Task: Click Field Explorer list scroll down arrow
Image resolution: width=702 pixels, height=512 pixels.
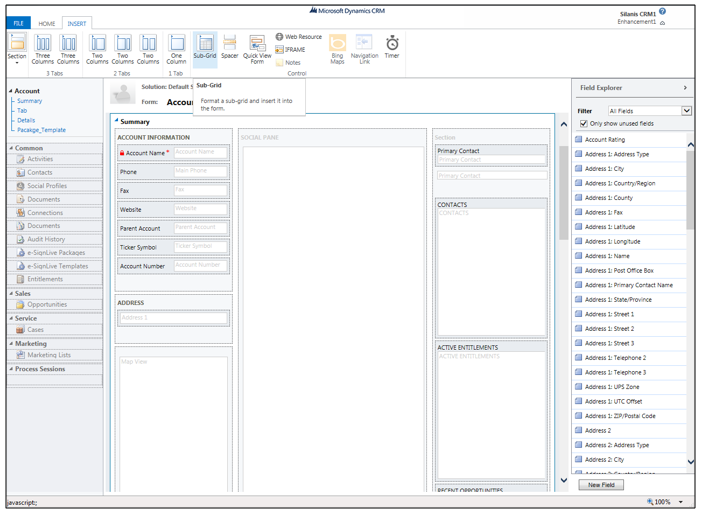Action: pos(690,461)
